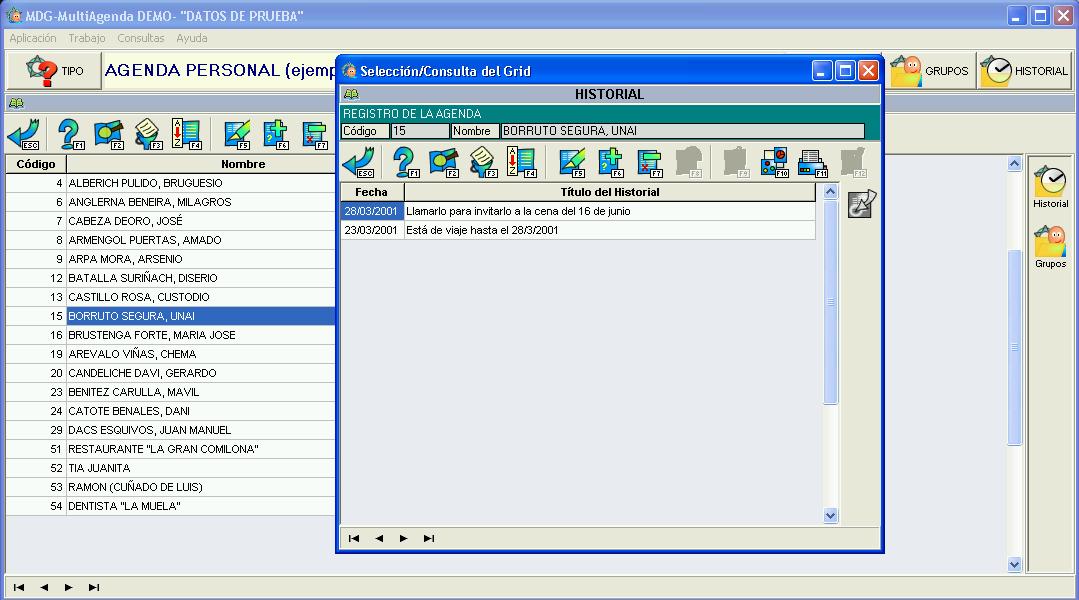
Task: Select contact BATALLA SURIÑACH, DISERIO
Action: (171, 278)
